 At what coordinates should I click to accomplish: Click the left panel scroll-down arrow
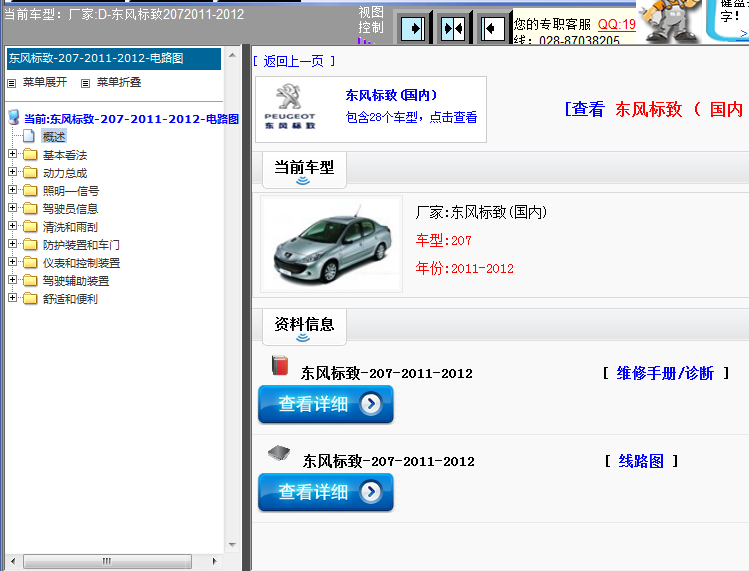[232, 544]
